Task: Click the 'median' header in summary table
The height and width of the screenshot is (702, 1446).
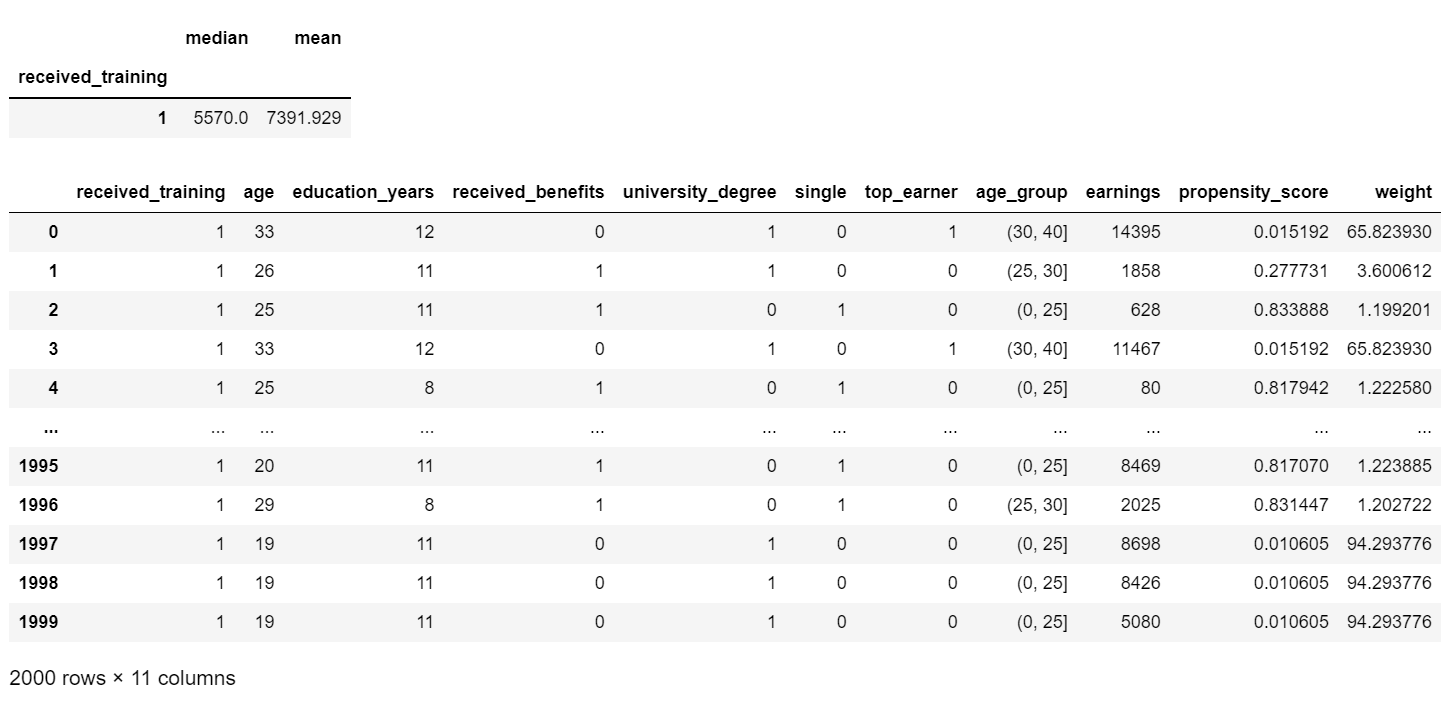Action: [217, 38]
